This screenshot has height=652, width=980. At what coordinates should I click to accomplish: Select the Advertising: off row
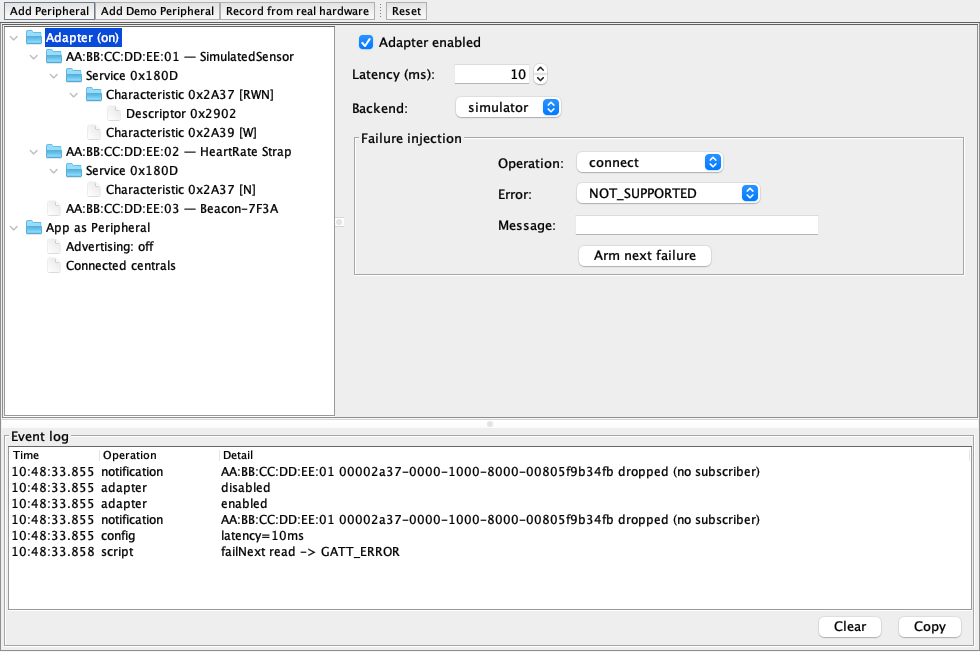(109, 247)
